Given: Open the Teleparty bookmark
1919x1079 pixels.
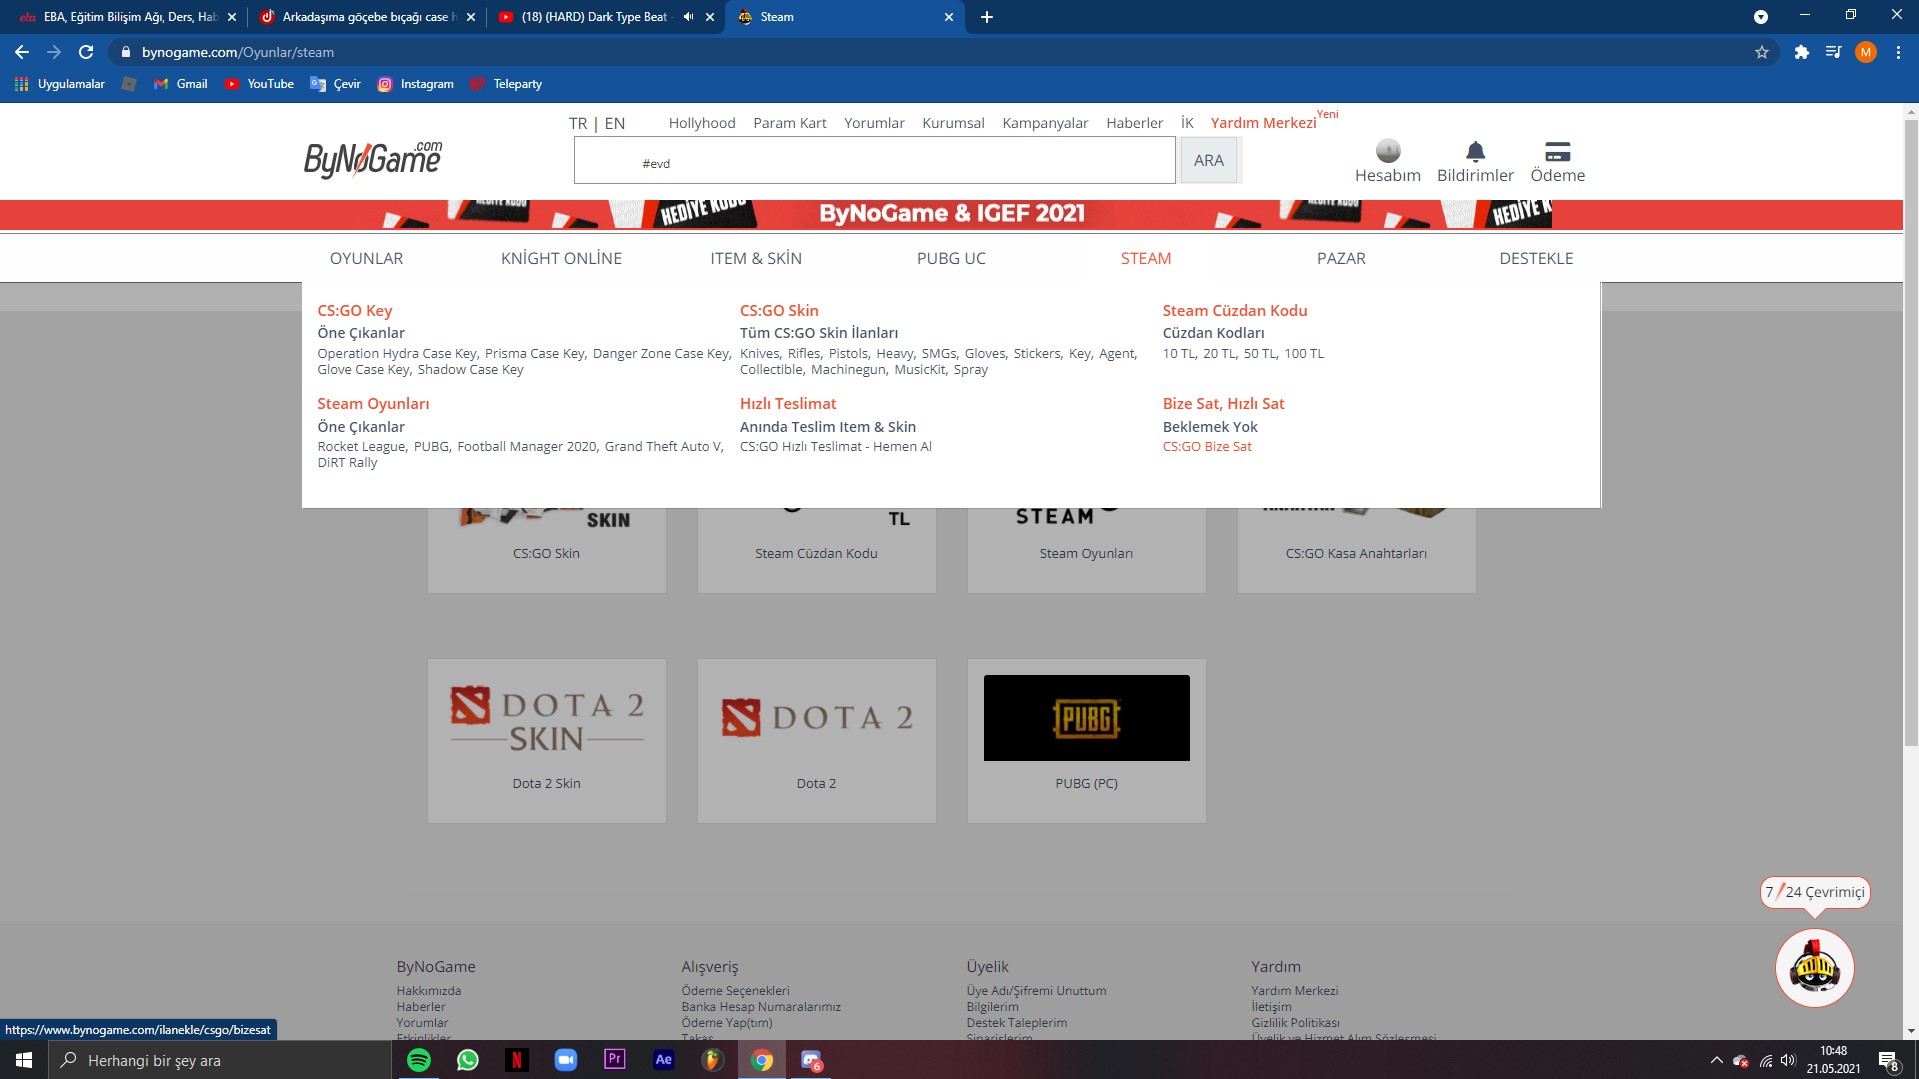Looking at the screenshot, I should [506, 84].
